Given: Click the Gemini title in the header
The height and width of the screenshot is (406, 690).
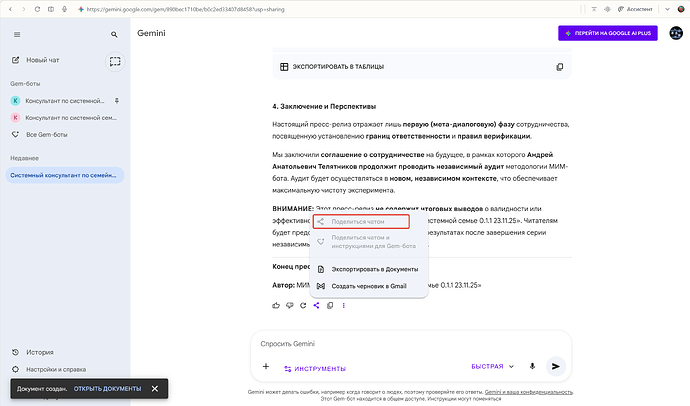Looking at the screenshot, I should (151, 33).
